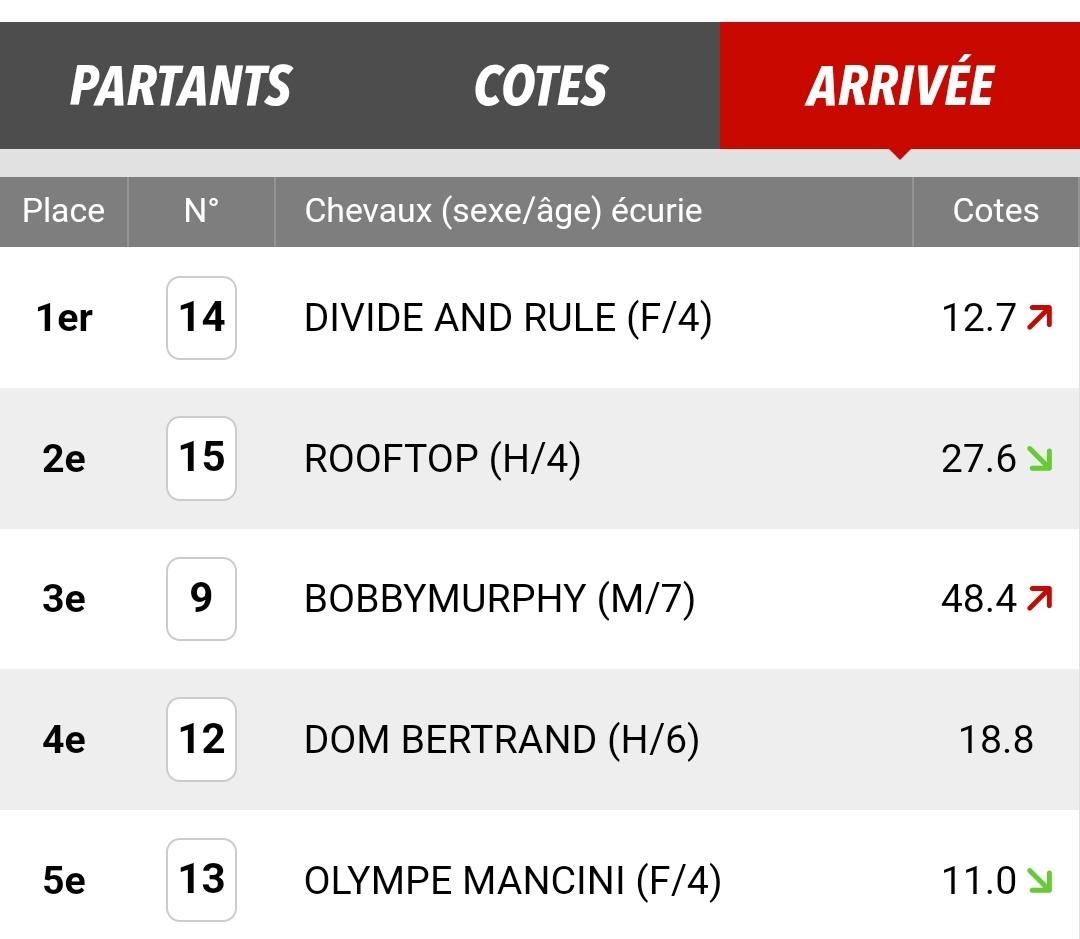Open horse DIVIDE AND RULE details
The width and height of the screenshot is (1080, 939).
(508, 318)
